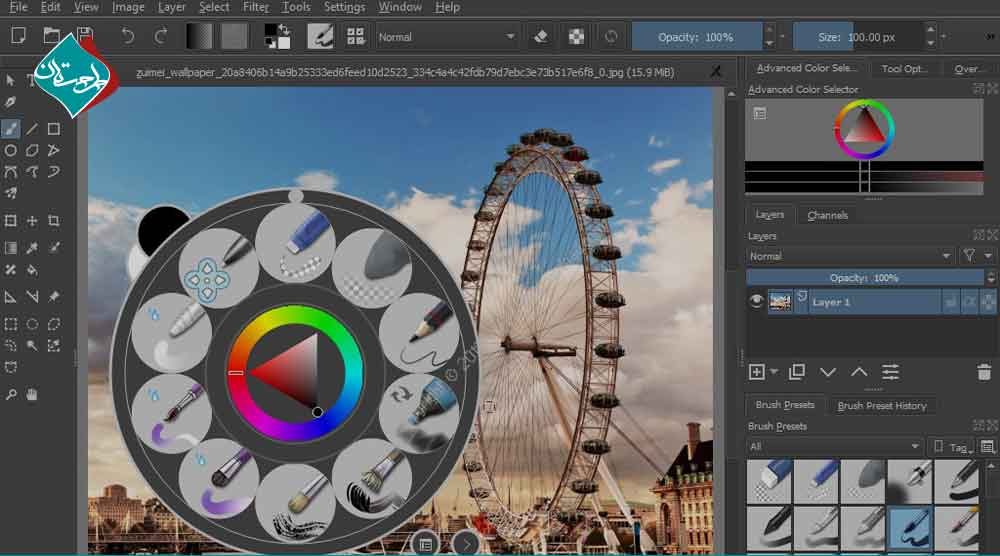Delete the selected layer
The width and height of the screenshot is (1000, 556).
(984, 372)
